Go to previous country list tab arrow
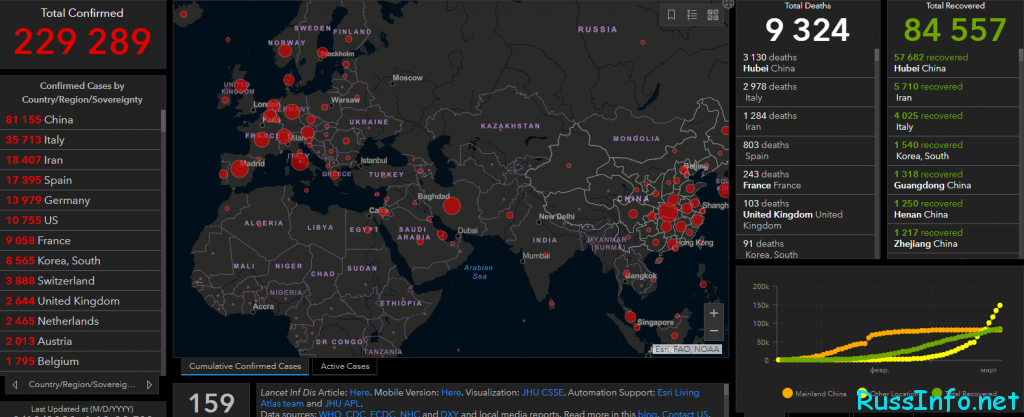The height and width of the screenshot is (417, 1024). coord(15,384)
